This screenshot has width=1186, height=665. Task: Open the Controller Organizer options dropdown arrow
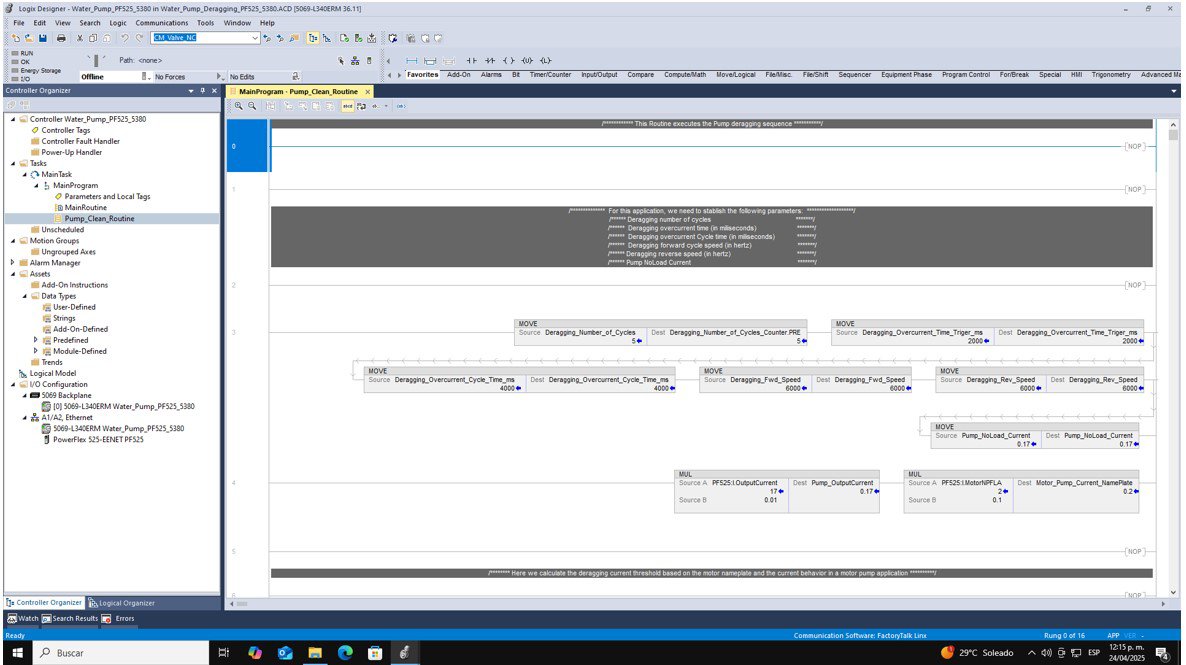191,91
